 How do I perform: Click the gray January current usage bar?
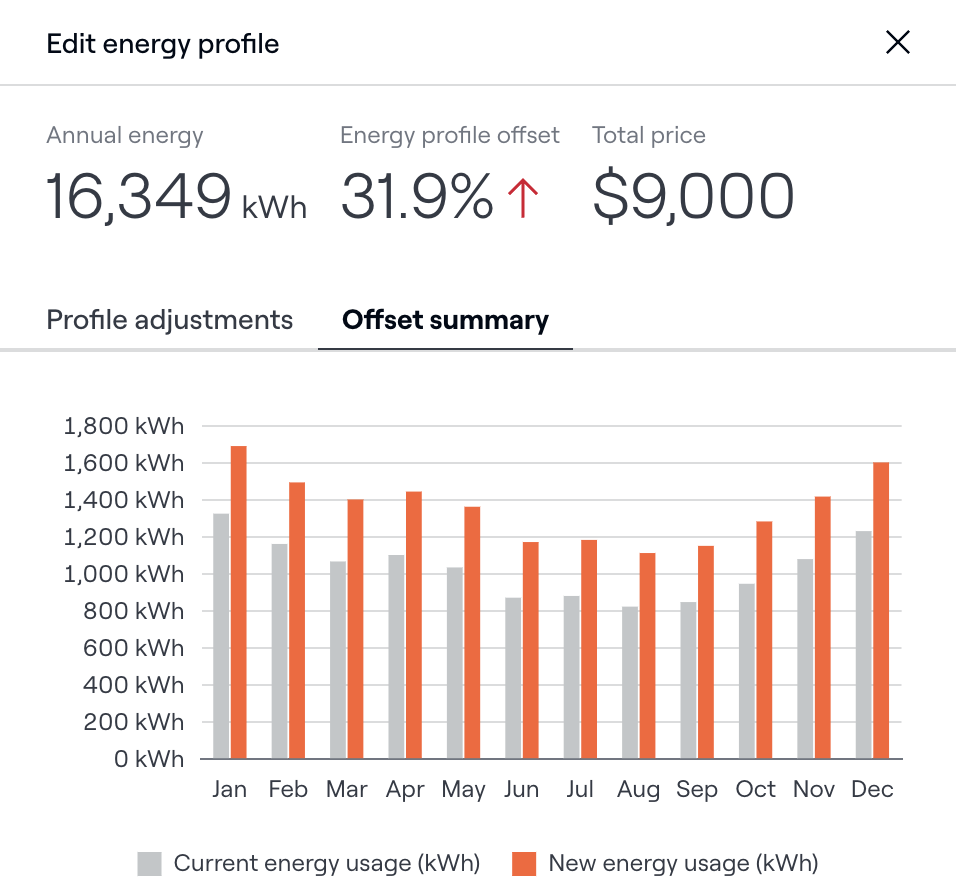pos(221,636)
